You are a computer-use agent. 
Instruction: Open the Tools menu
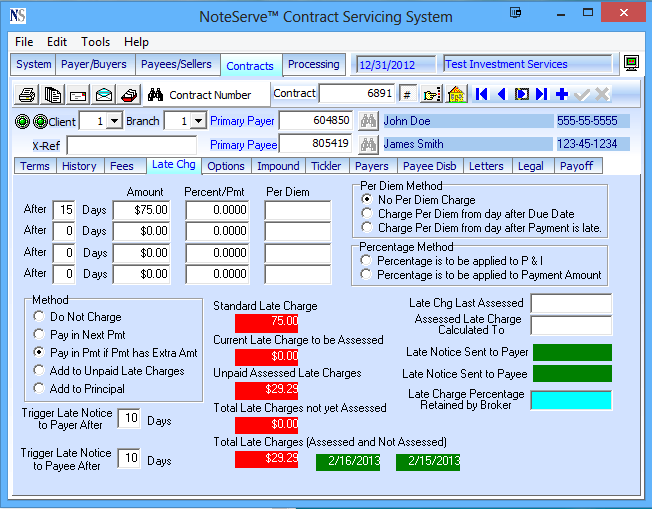pyautogui.click(x=96, y=42)
